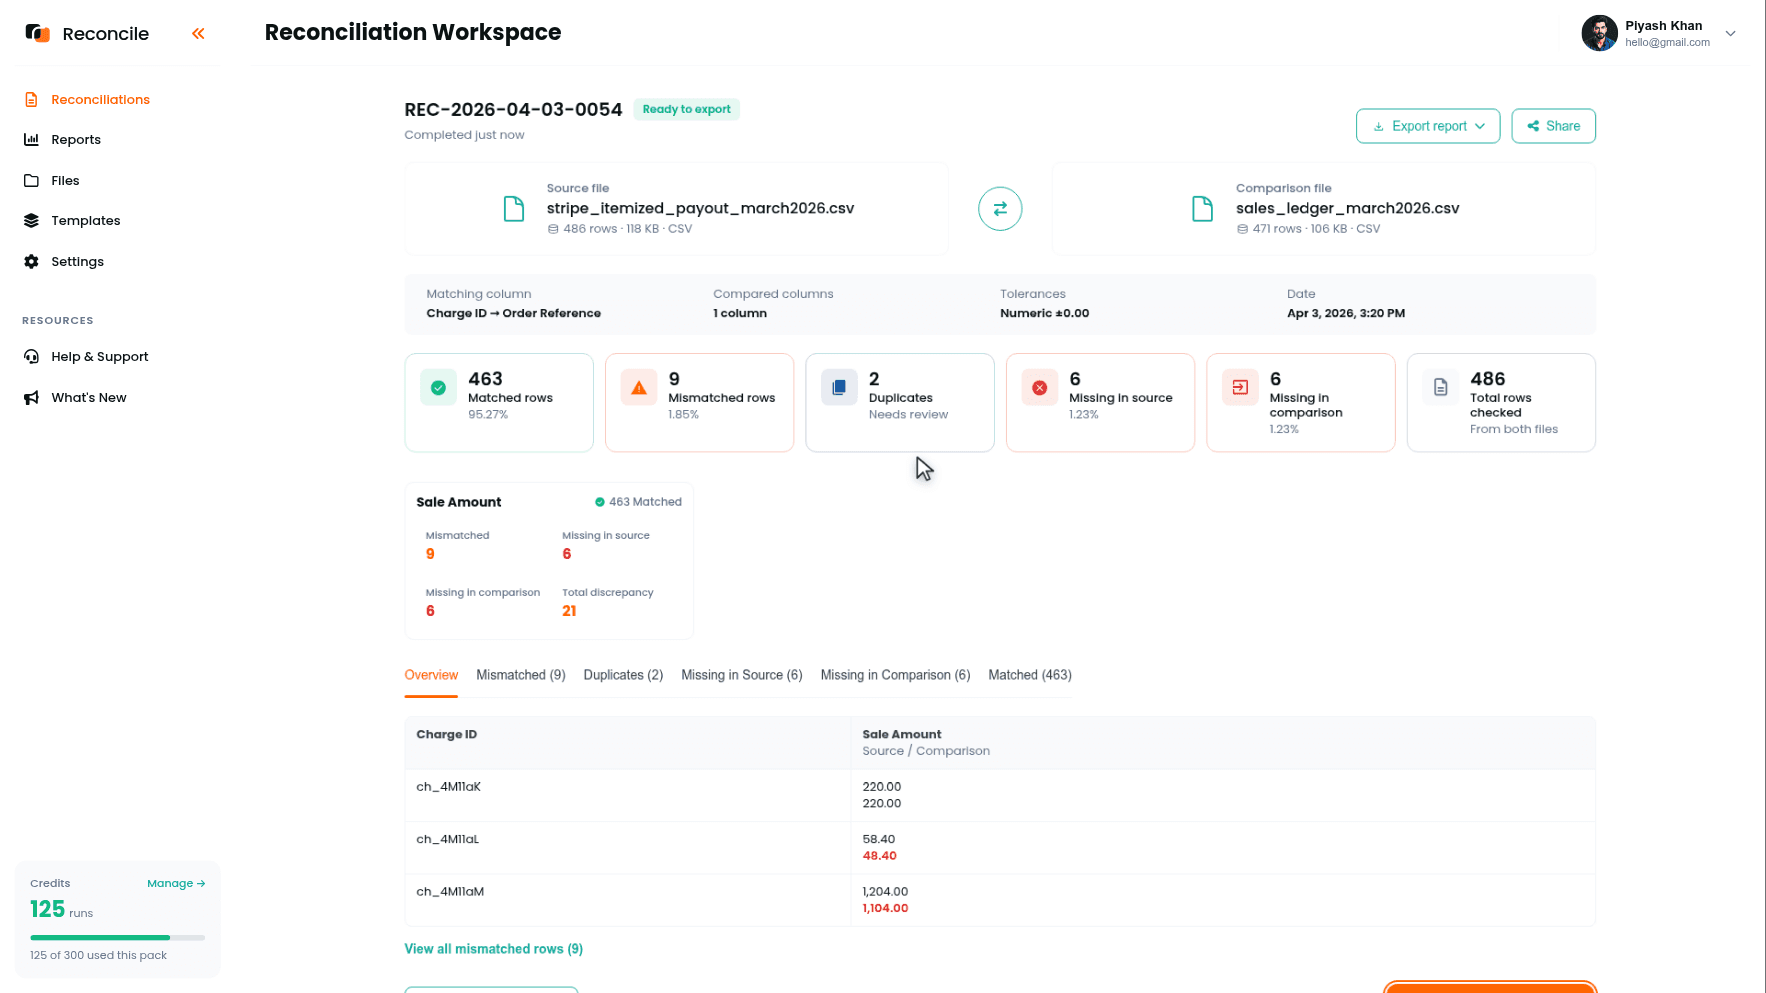Follow the View all mismatched rows (9) link
Viewport: 1766px width, 993px height.
tap(493, 949)
